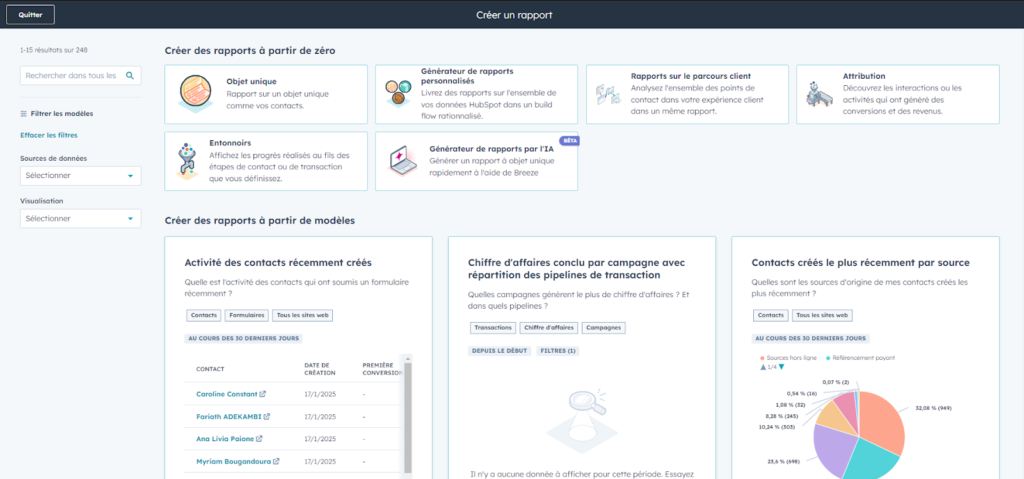Click the 23,6 % (698) pie label
Viewport: 1024px width, 479px height.
pos(783,461)
